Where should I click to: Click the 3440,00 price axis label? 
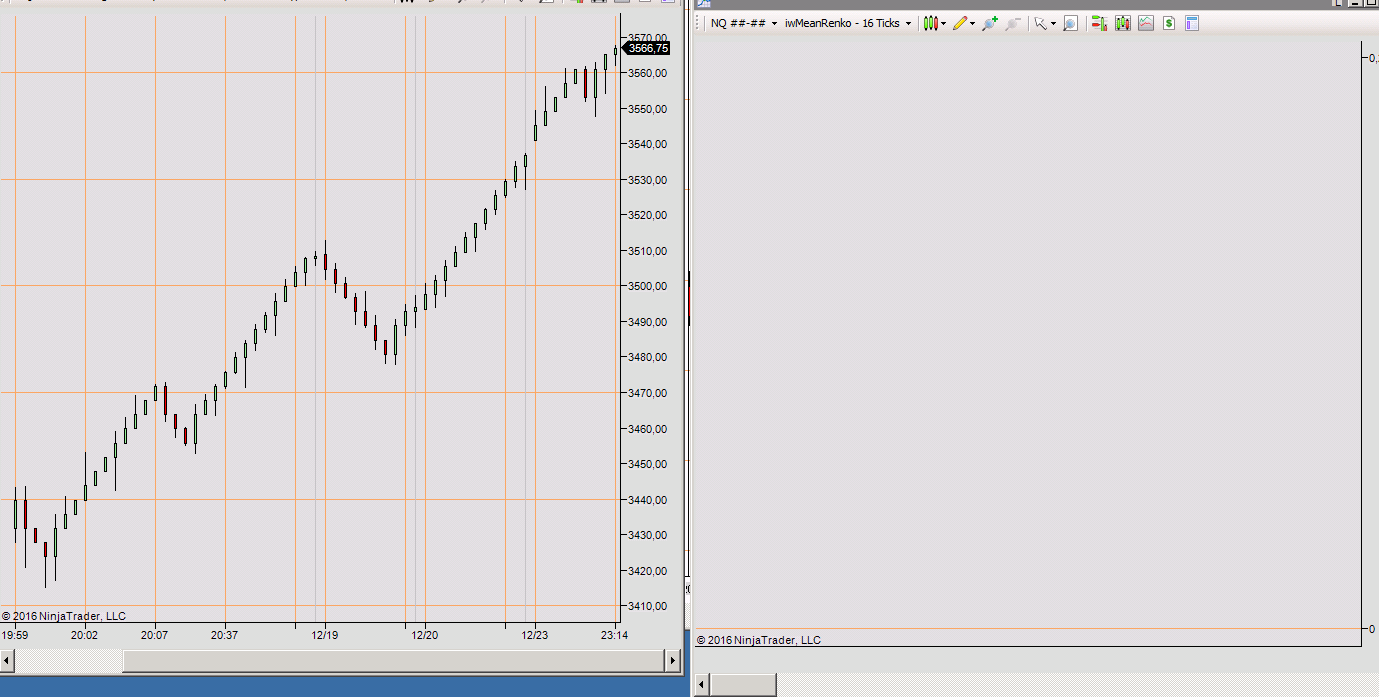point(647,500)
